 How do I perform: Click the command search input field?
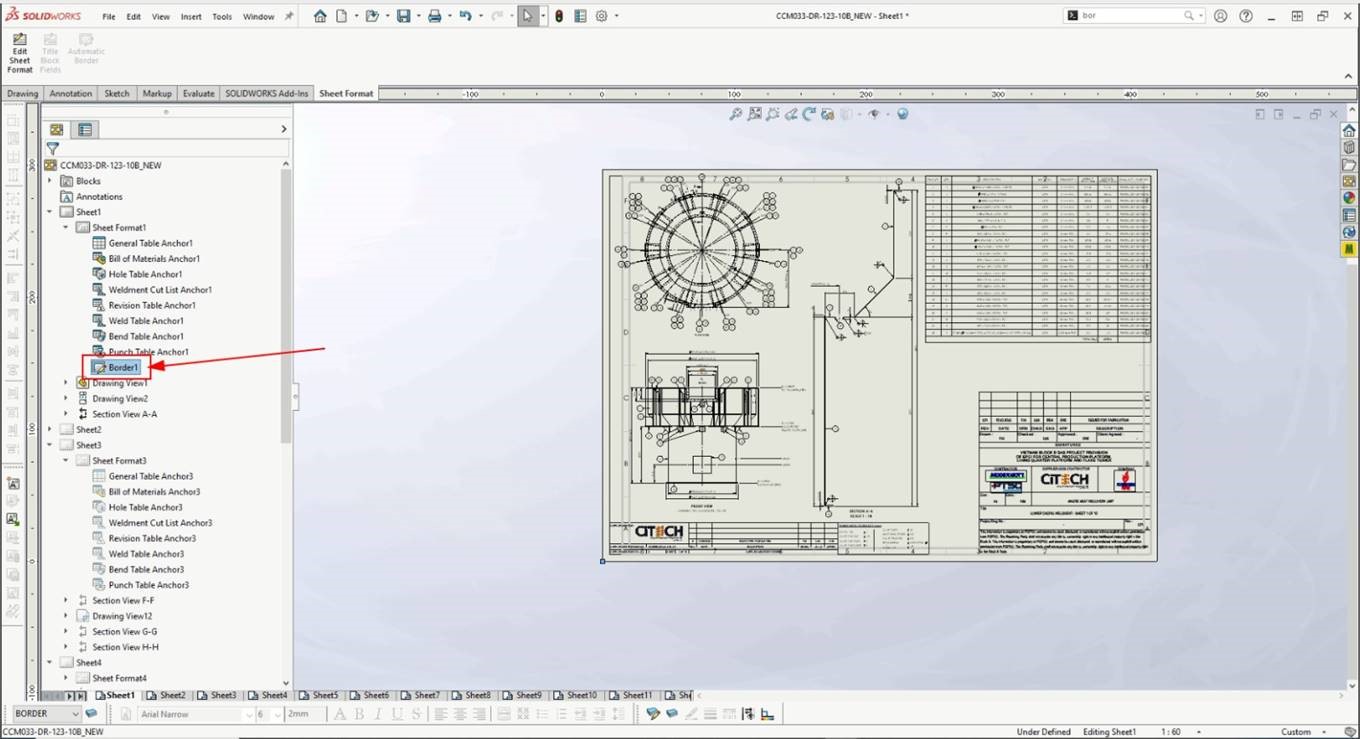(x=1130, y=16)
